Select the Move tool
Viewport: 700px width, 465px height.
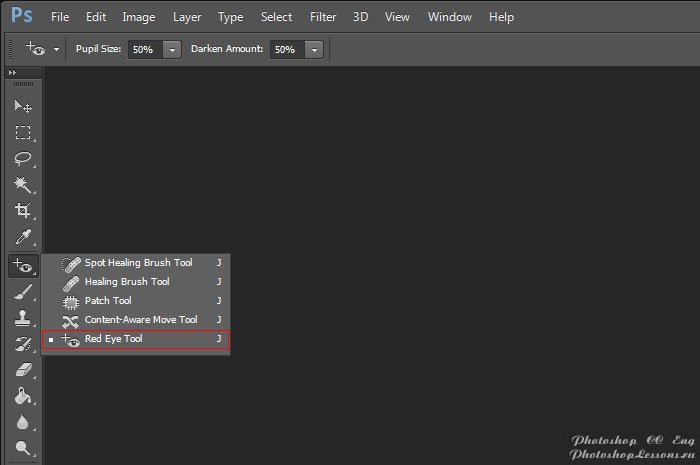click(22, 106)
